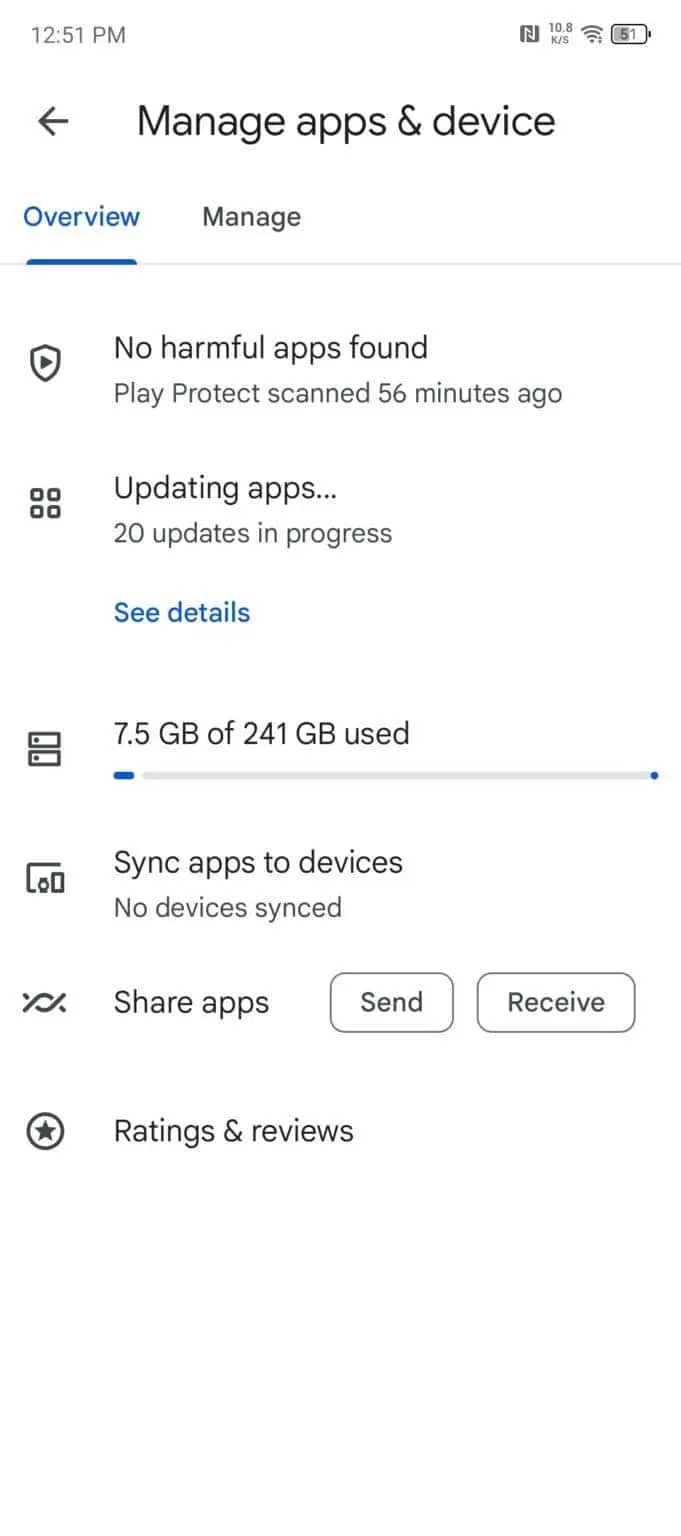Click the sync apps to devices icon
This screenshot has height=1536, width=681.
click(x=44, y=876)
